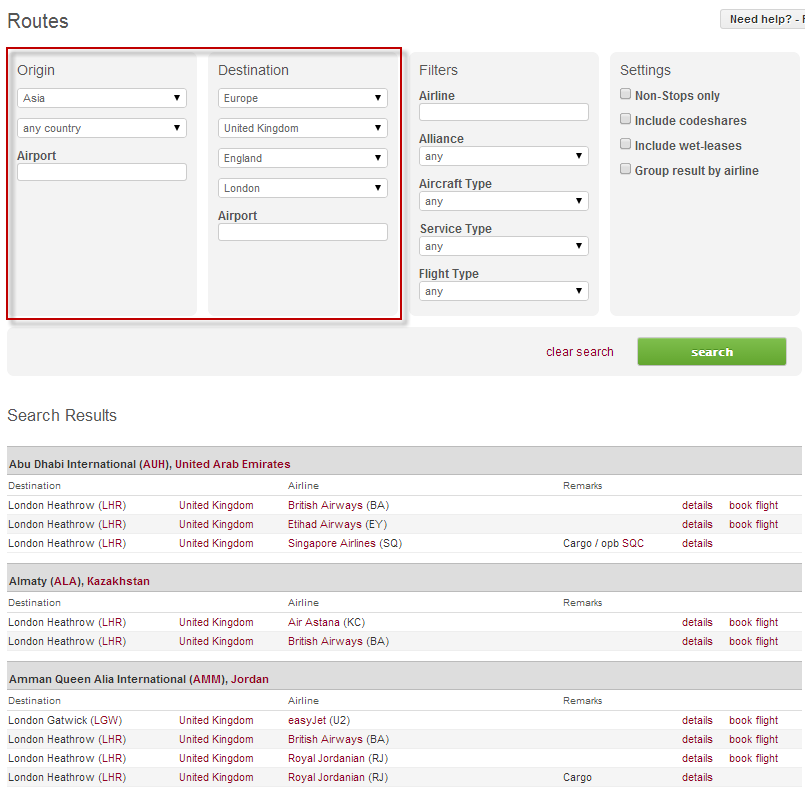Focus the Airline filter text field

pyautogui.click(x=504, y=112)
